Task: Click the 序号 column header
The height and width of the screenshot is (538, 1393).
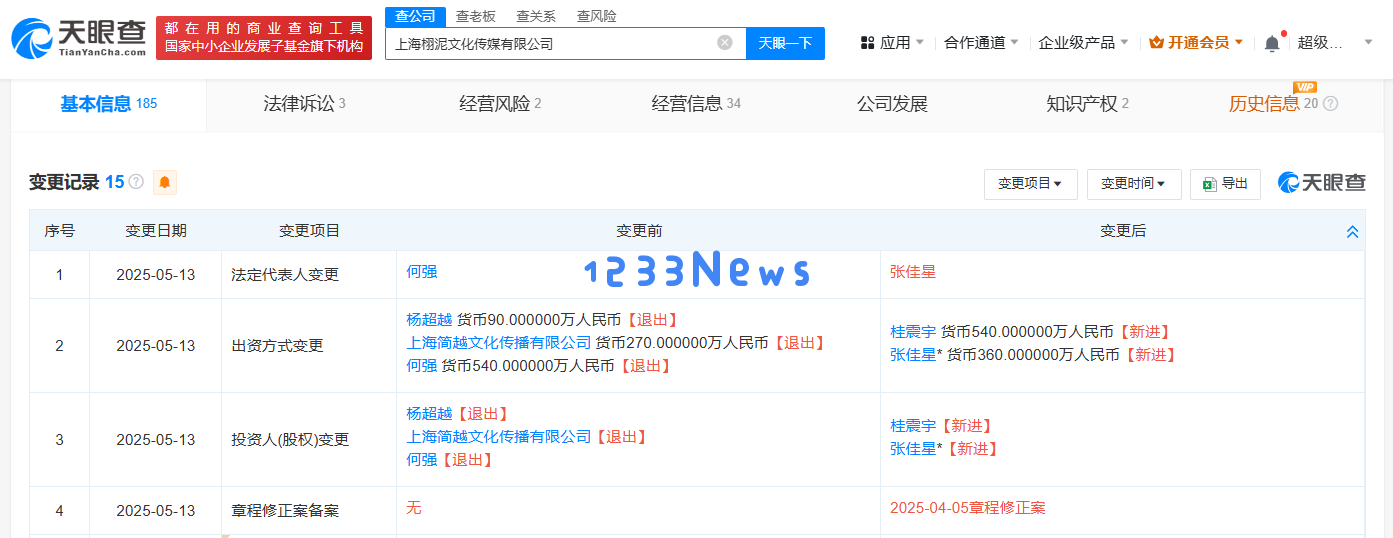Action: point(59,231)
